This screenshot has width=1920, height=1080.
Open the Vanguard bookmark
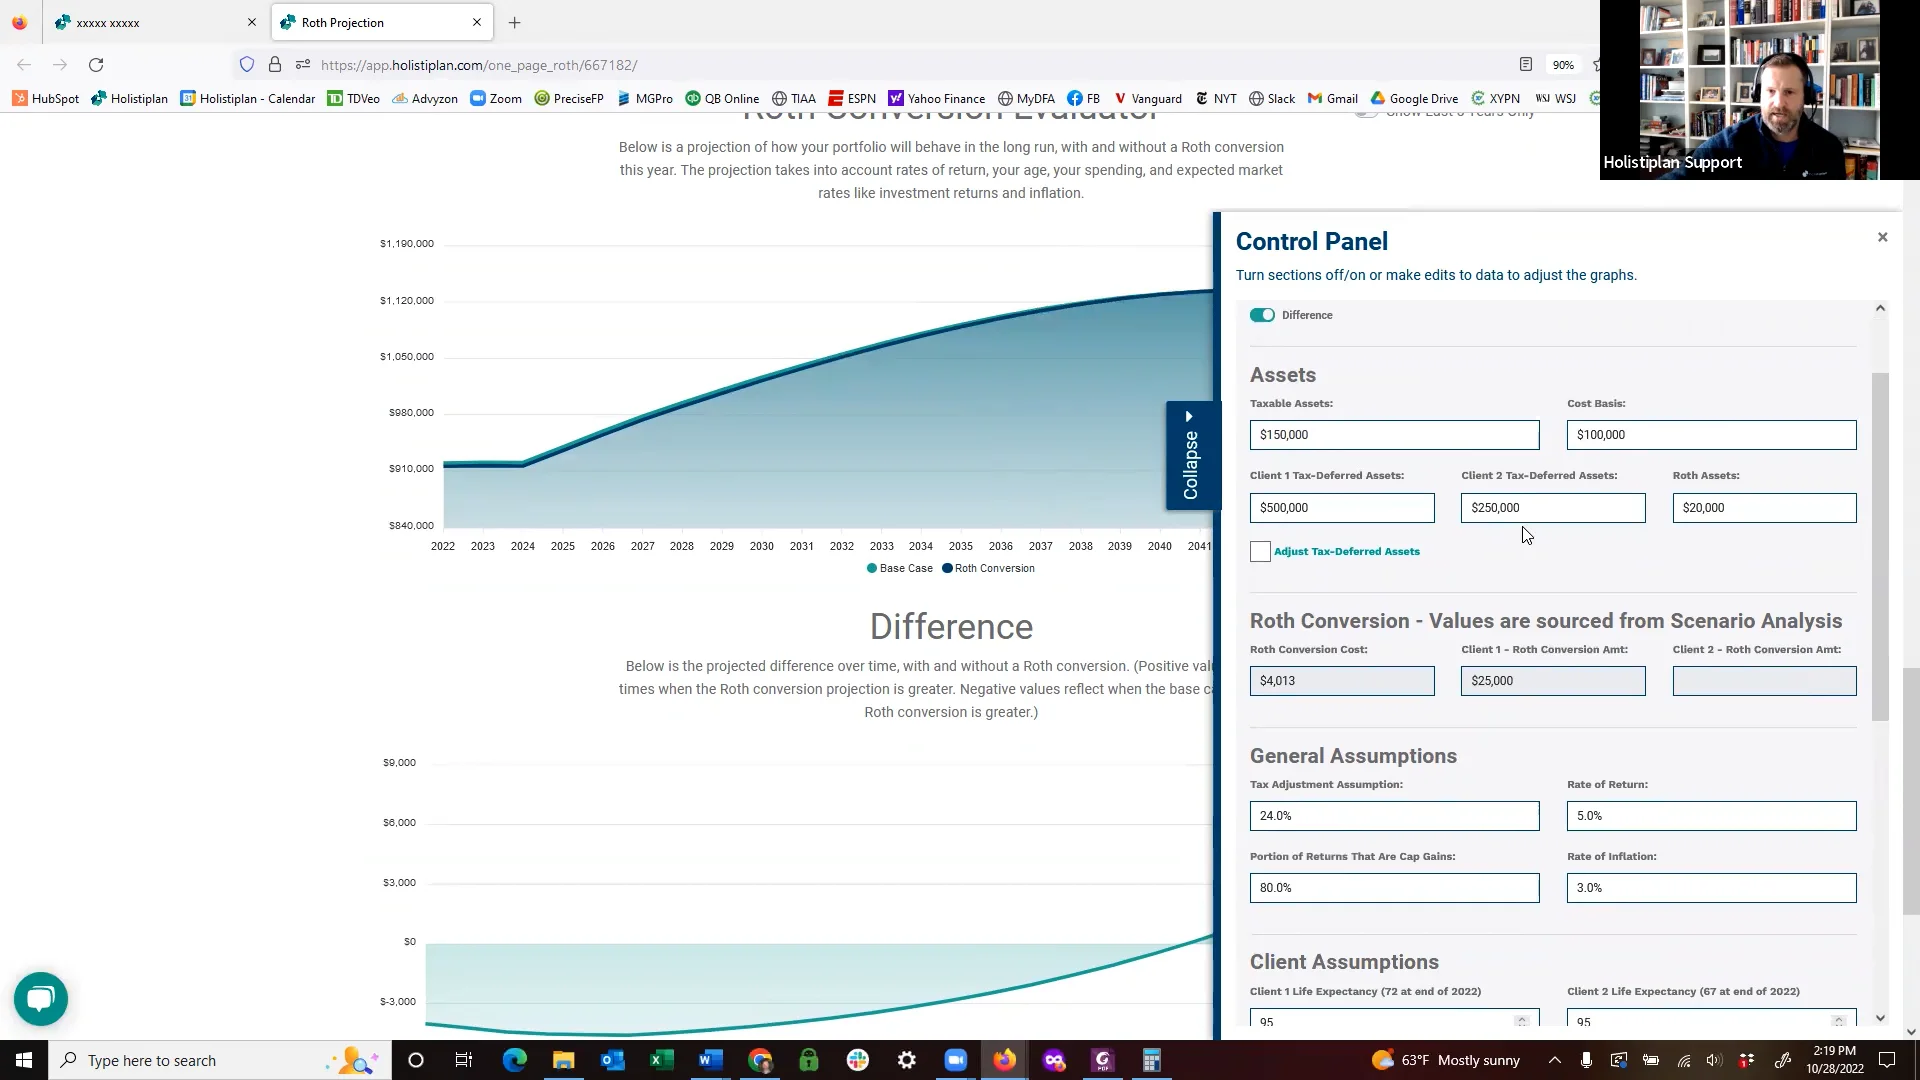point(1147,98)
